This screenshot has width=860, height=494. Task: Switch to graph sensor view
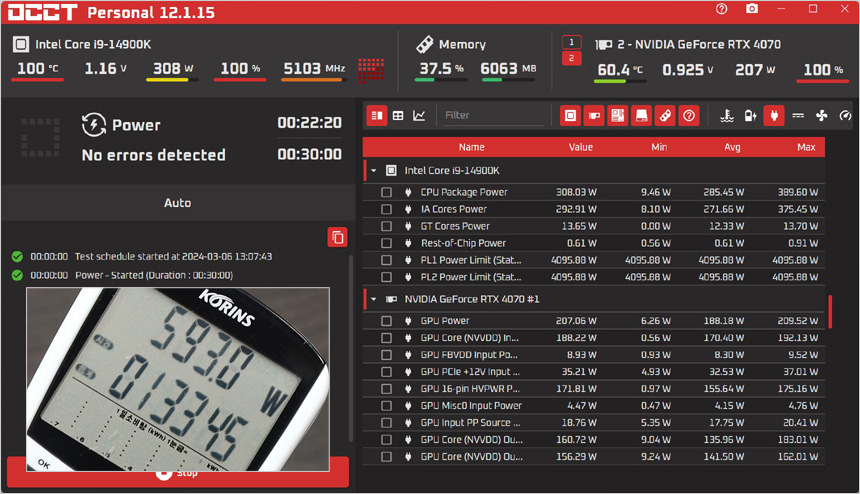pos(419,116)
